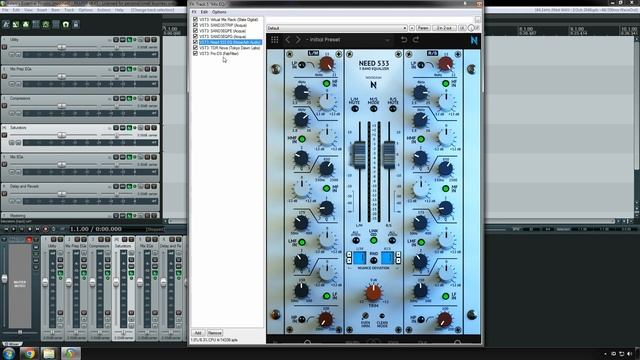The image size is (640, 360).
Task: Toggle R/S channel MF IN green button
Action: [445, 189]
